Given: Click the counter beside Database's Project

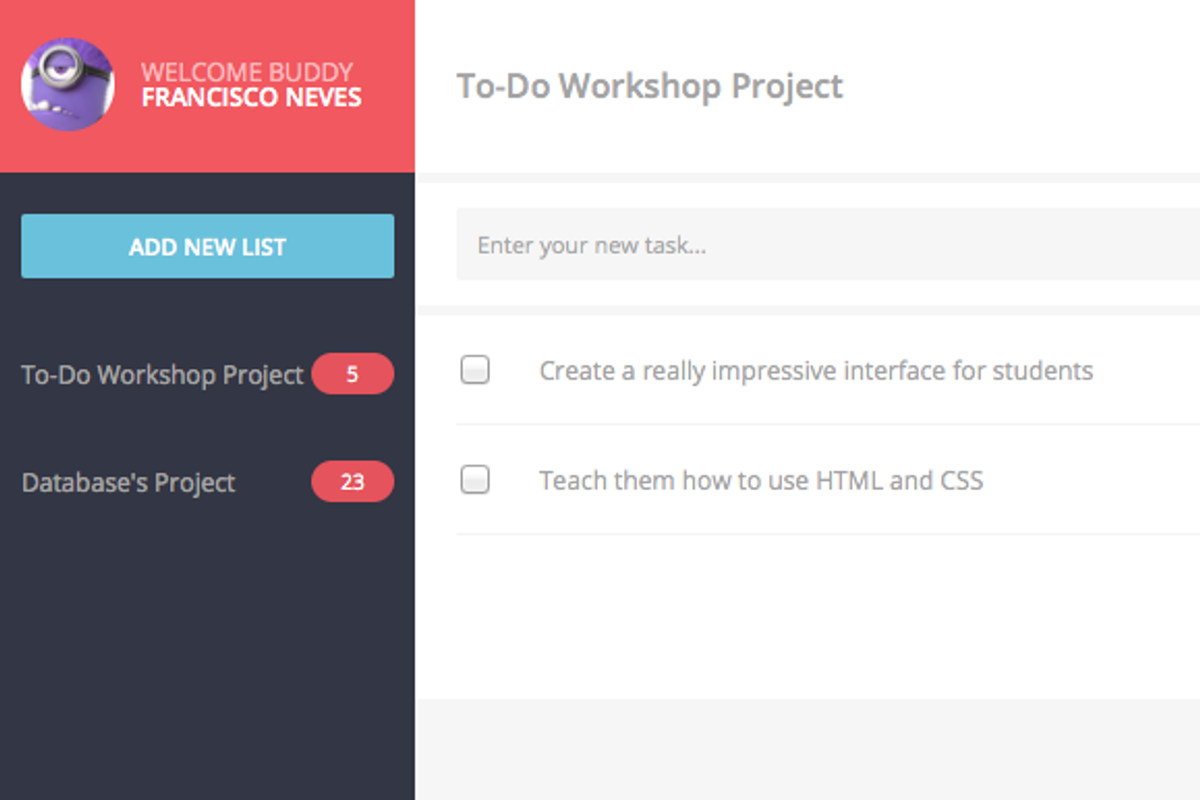Looking at the screenshot, I should click(352, 482).
